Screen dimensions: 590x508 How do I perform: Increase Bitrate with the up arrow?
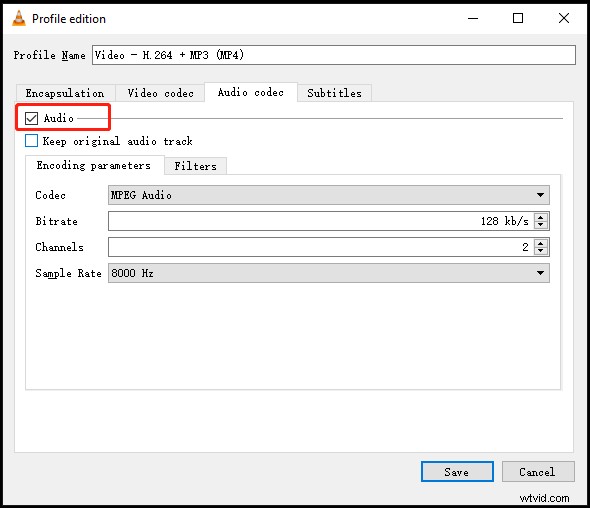click(x=541, y=217)
